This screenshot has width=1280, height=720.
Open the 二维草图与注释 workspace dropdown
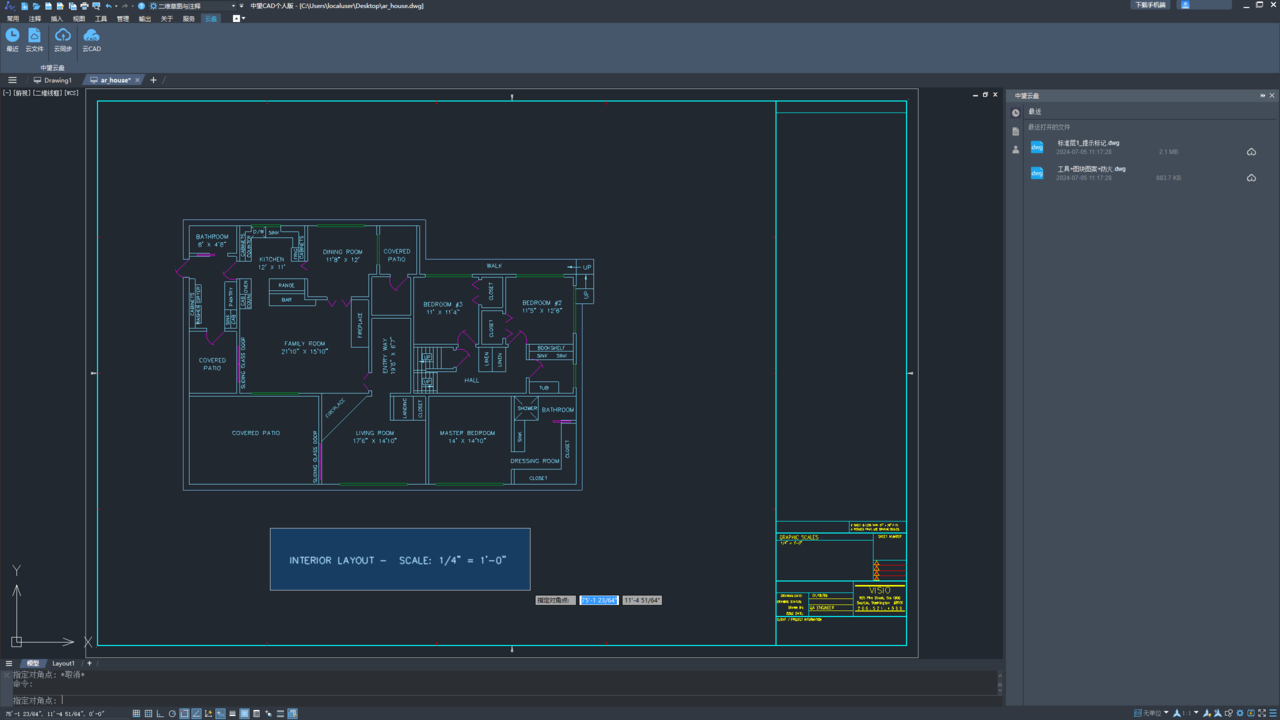tap(192, 6)
